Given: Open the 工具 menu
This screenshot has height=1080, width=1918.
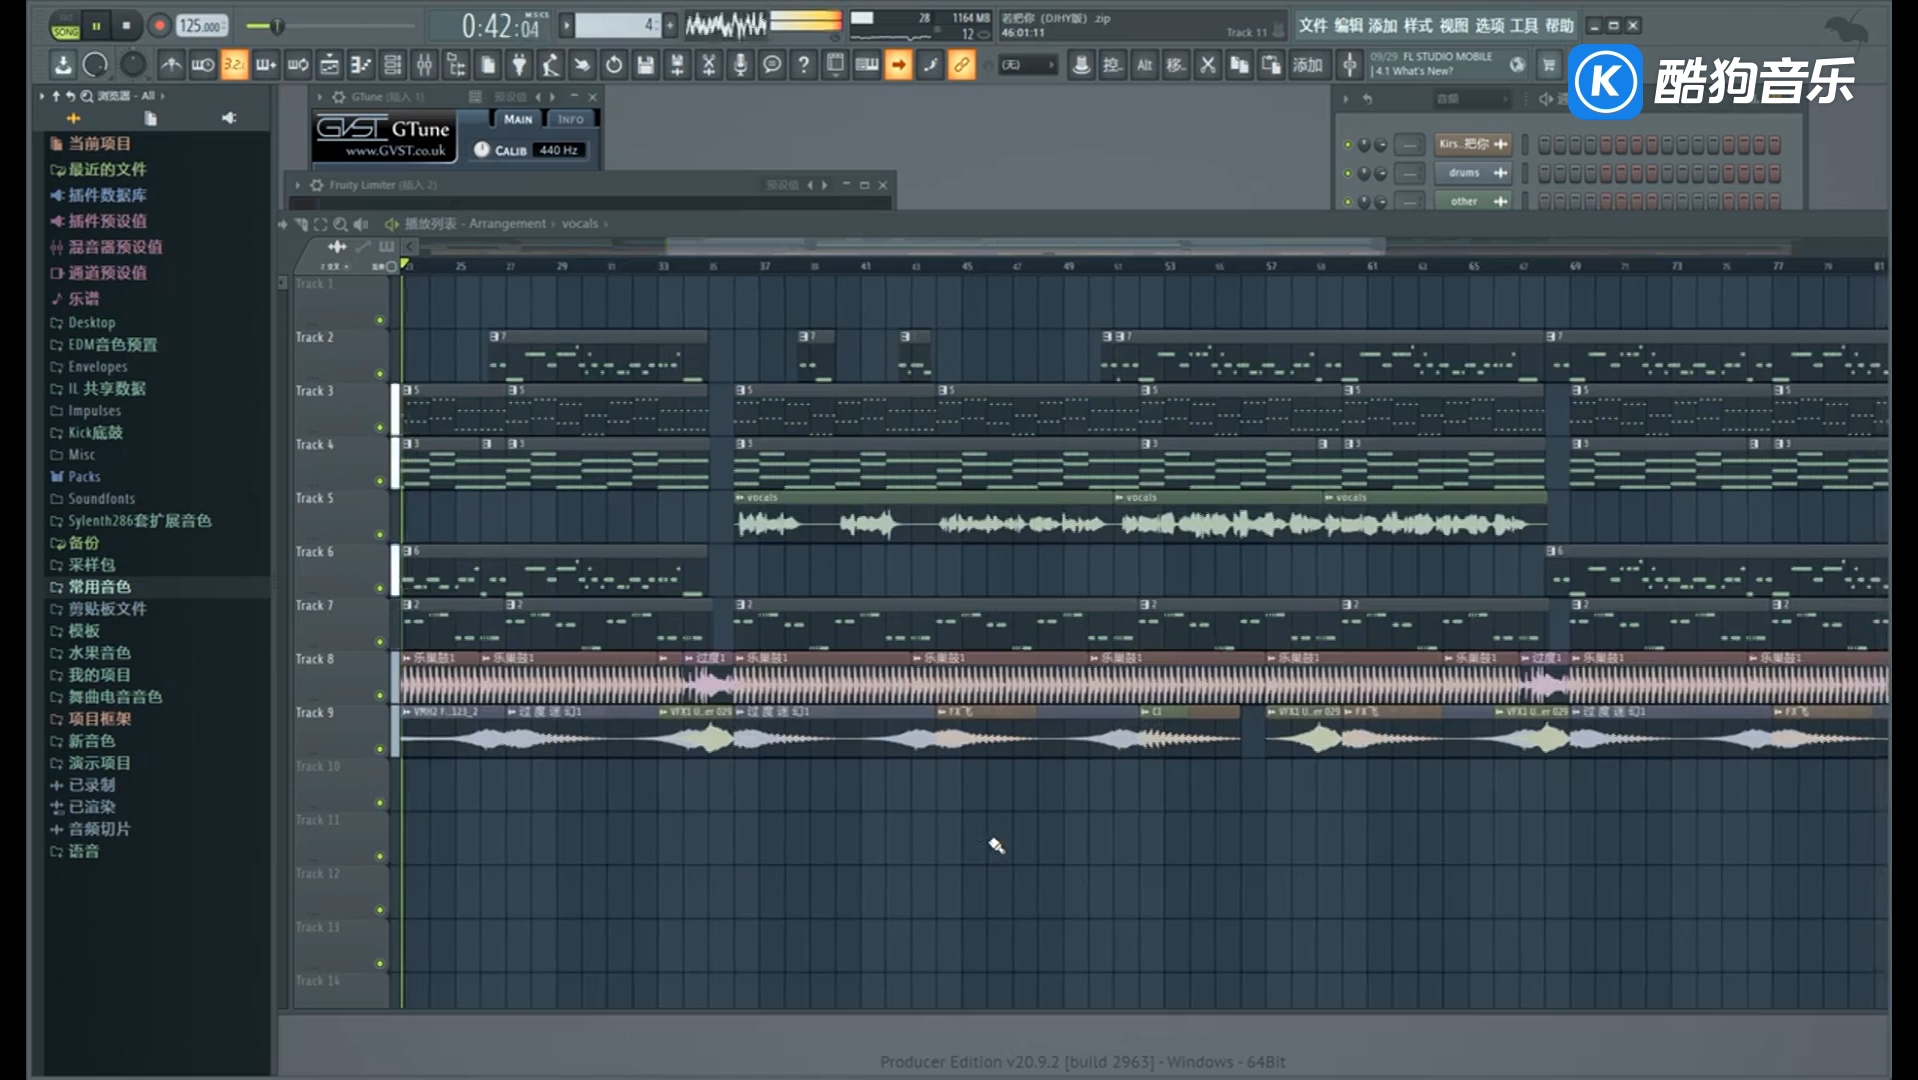Looking at the screenshot, I should (1524, 26).
